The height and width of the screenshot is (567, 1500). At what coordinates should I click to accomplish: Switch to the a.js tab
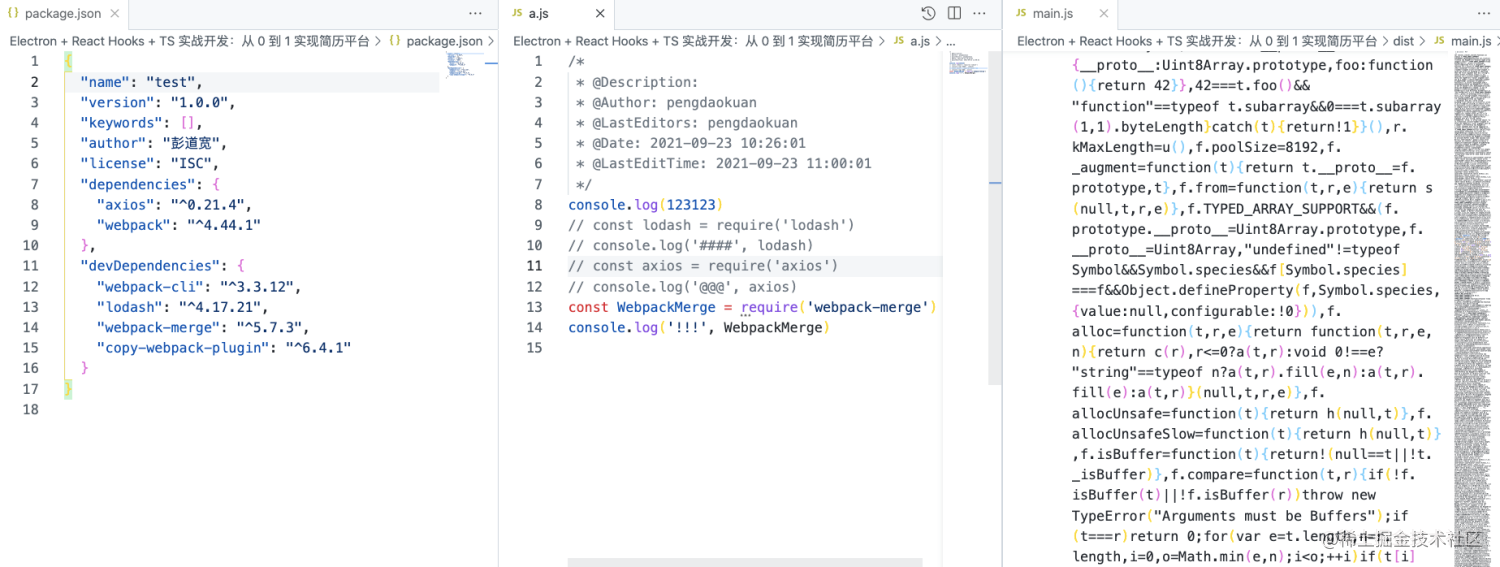tap(538, 14)
